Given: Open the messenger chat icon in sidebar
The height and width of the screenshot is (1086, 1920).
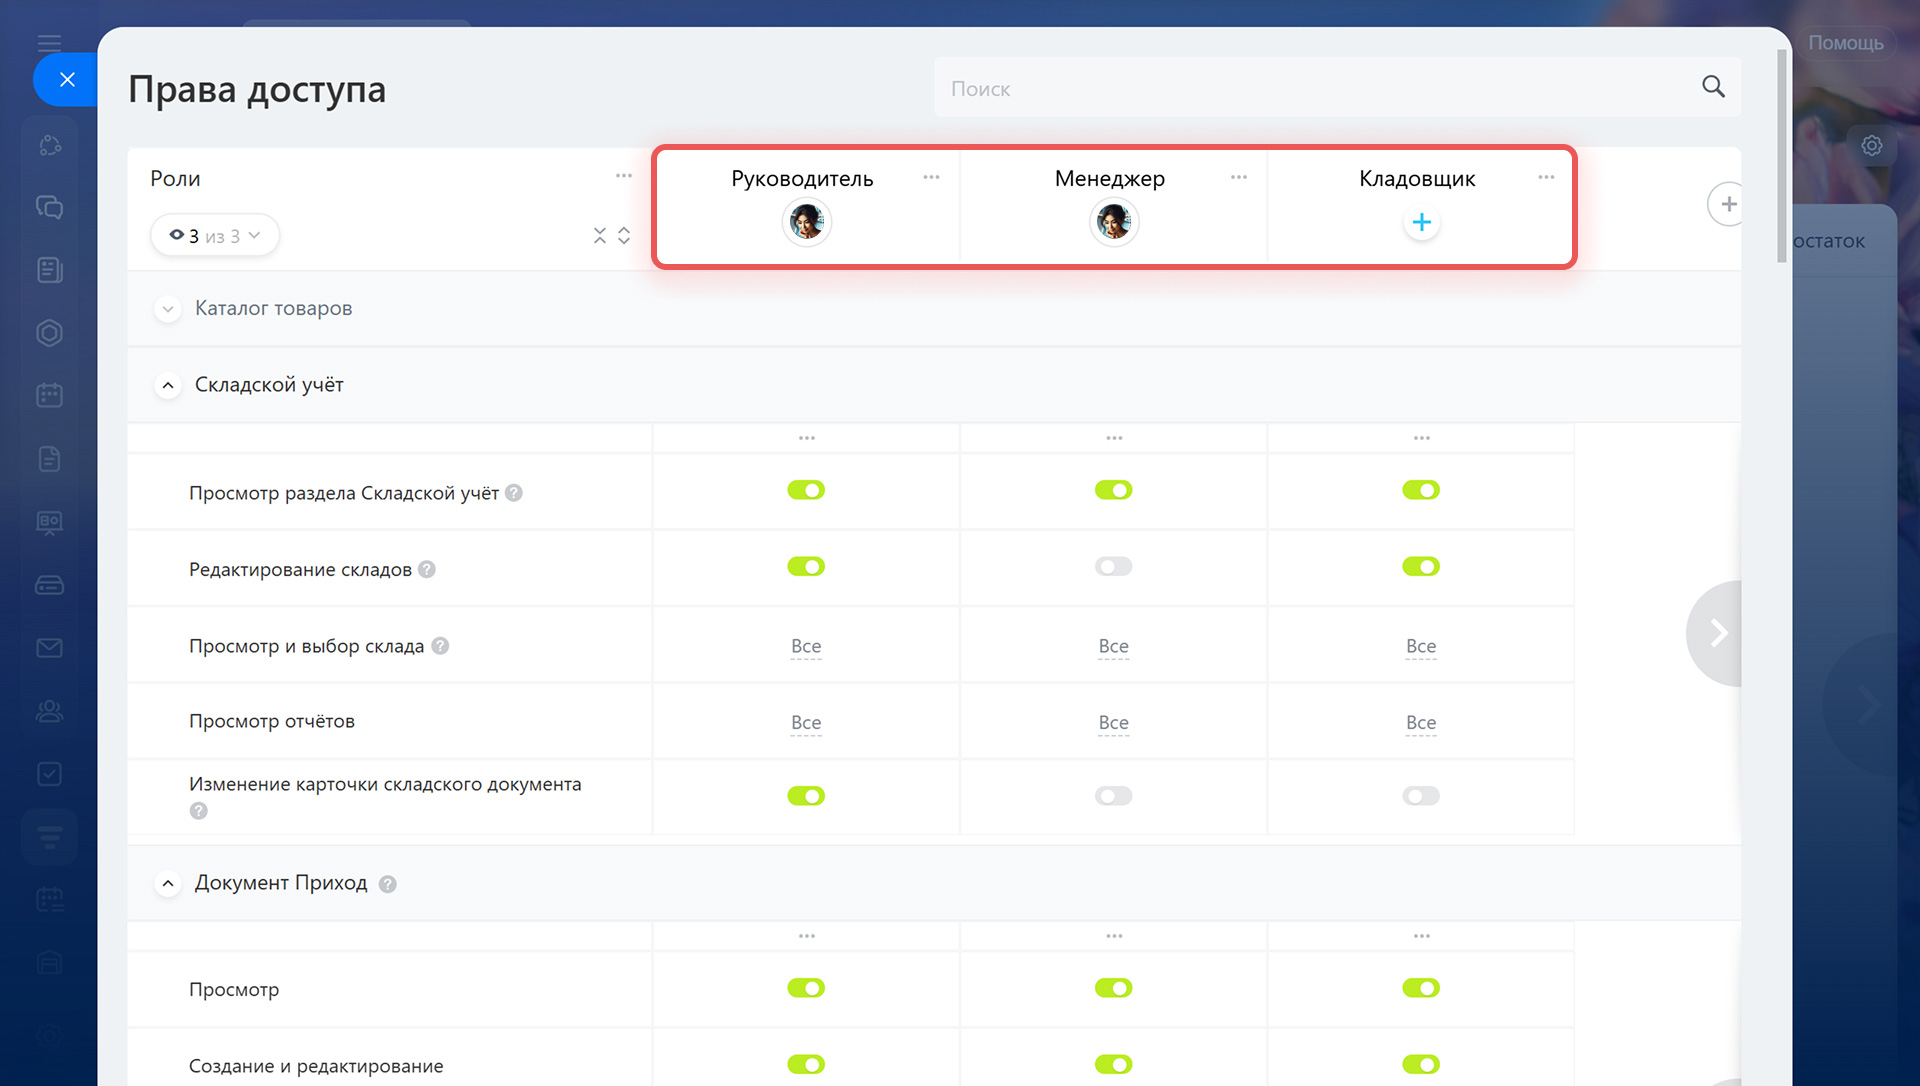Looking at the screenshot, I should coord(49,207).
